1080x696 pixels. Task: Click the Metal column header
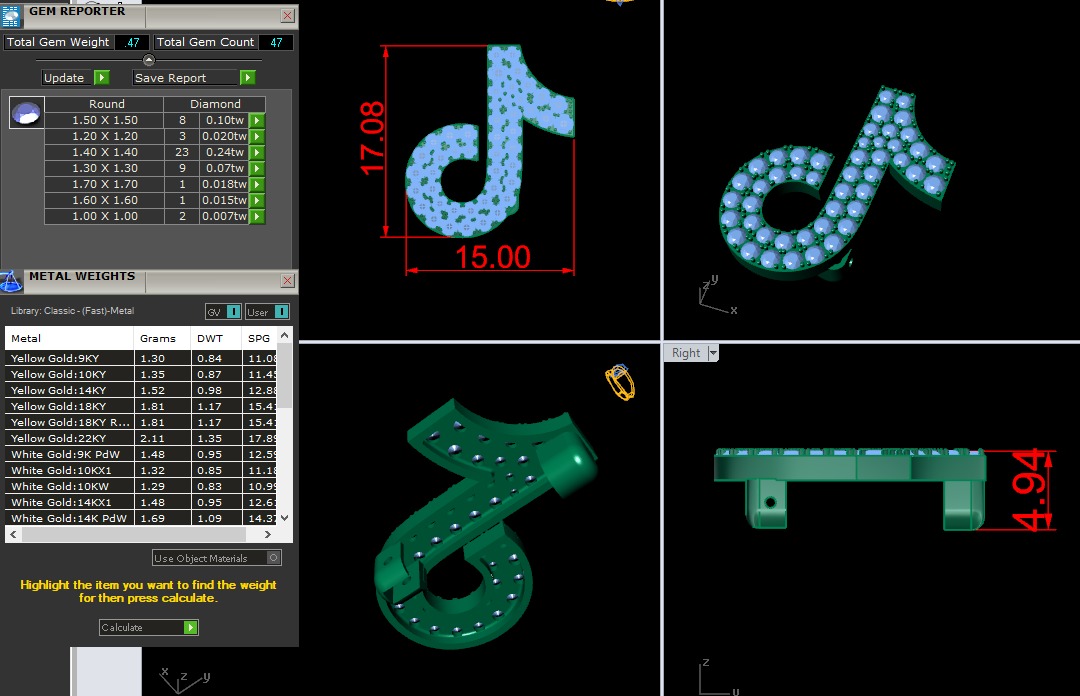[69, 338]
